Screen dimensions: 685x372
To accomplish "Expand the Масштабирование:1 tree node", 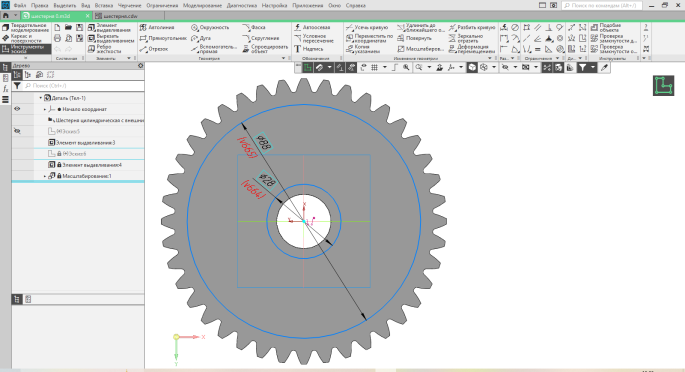I will 45,176.
